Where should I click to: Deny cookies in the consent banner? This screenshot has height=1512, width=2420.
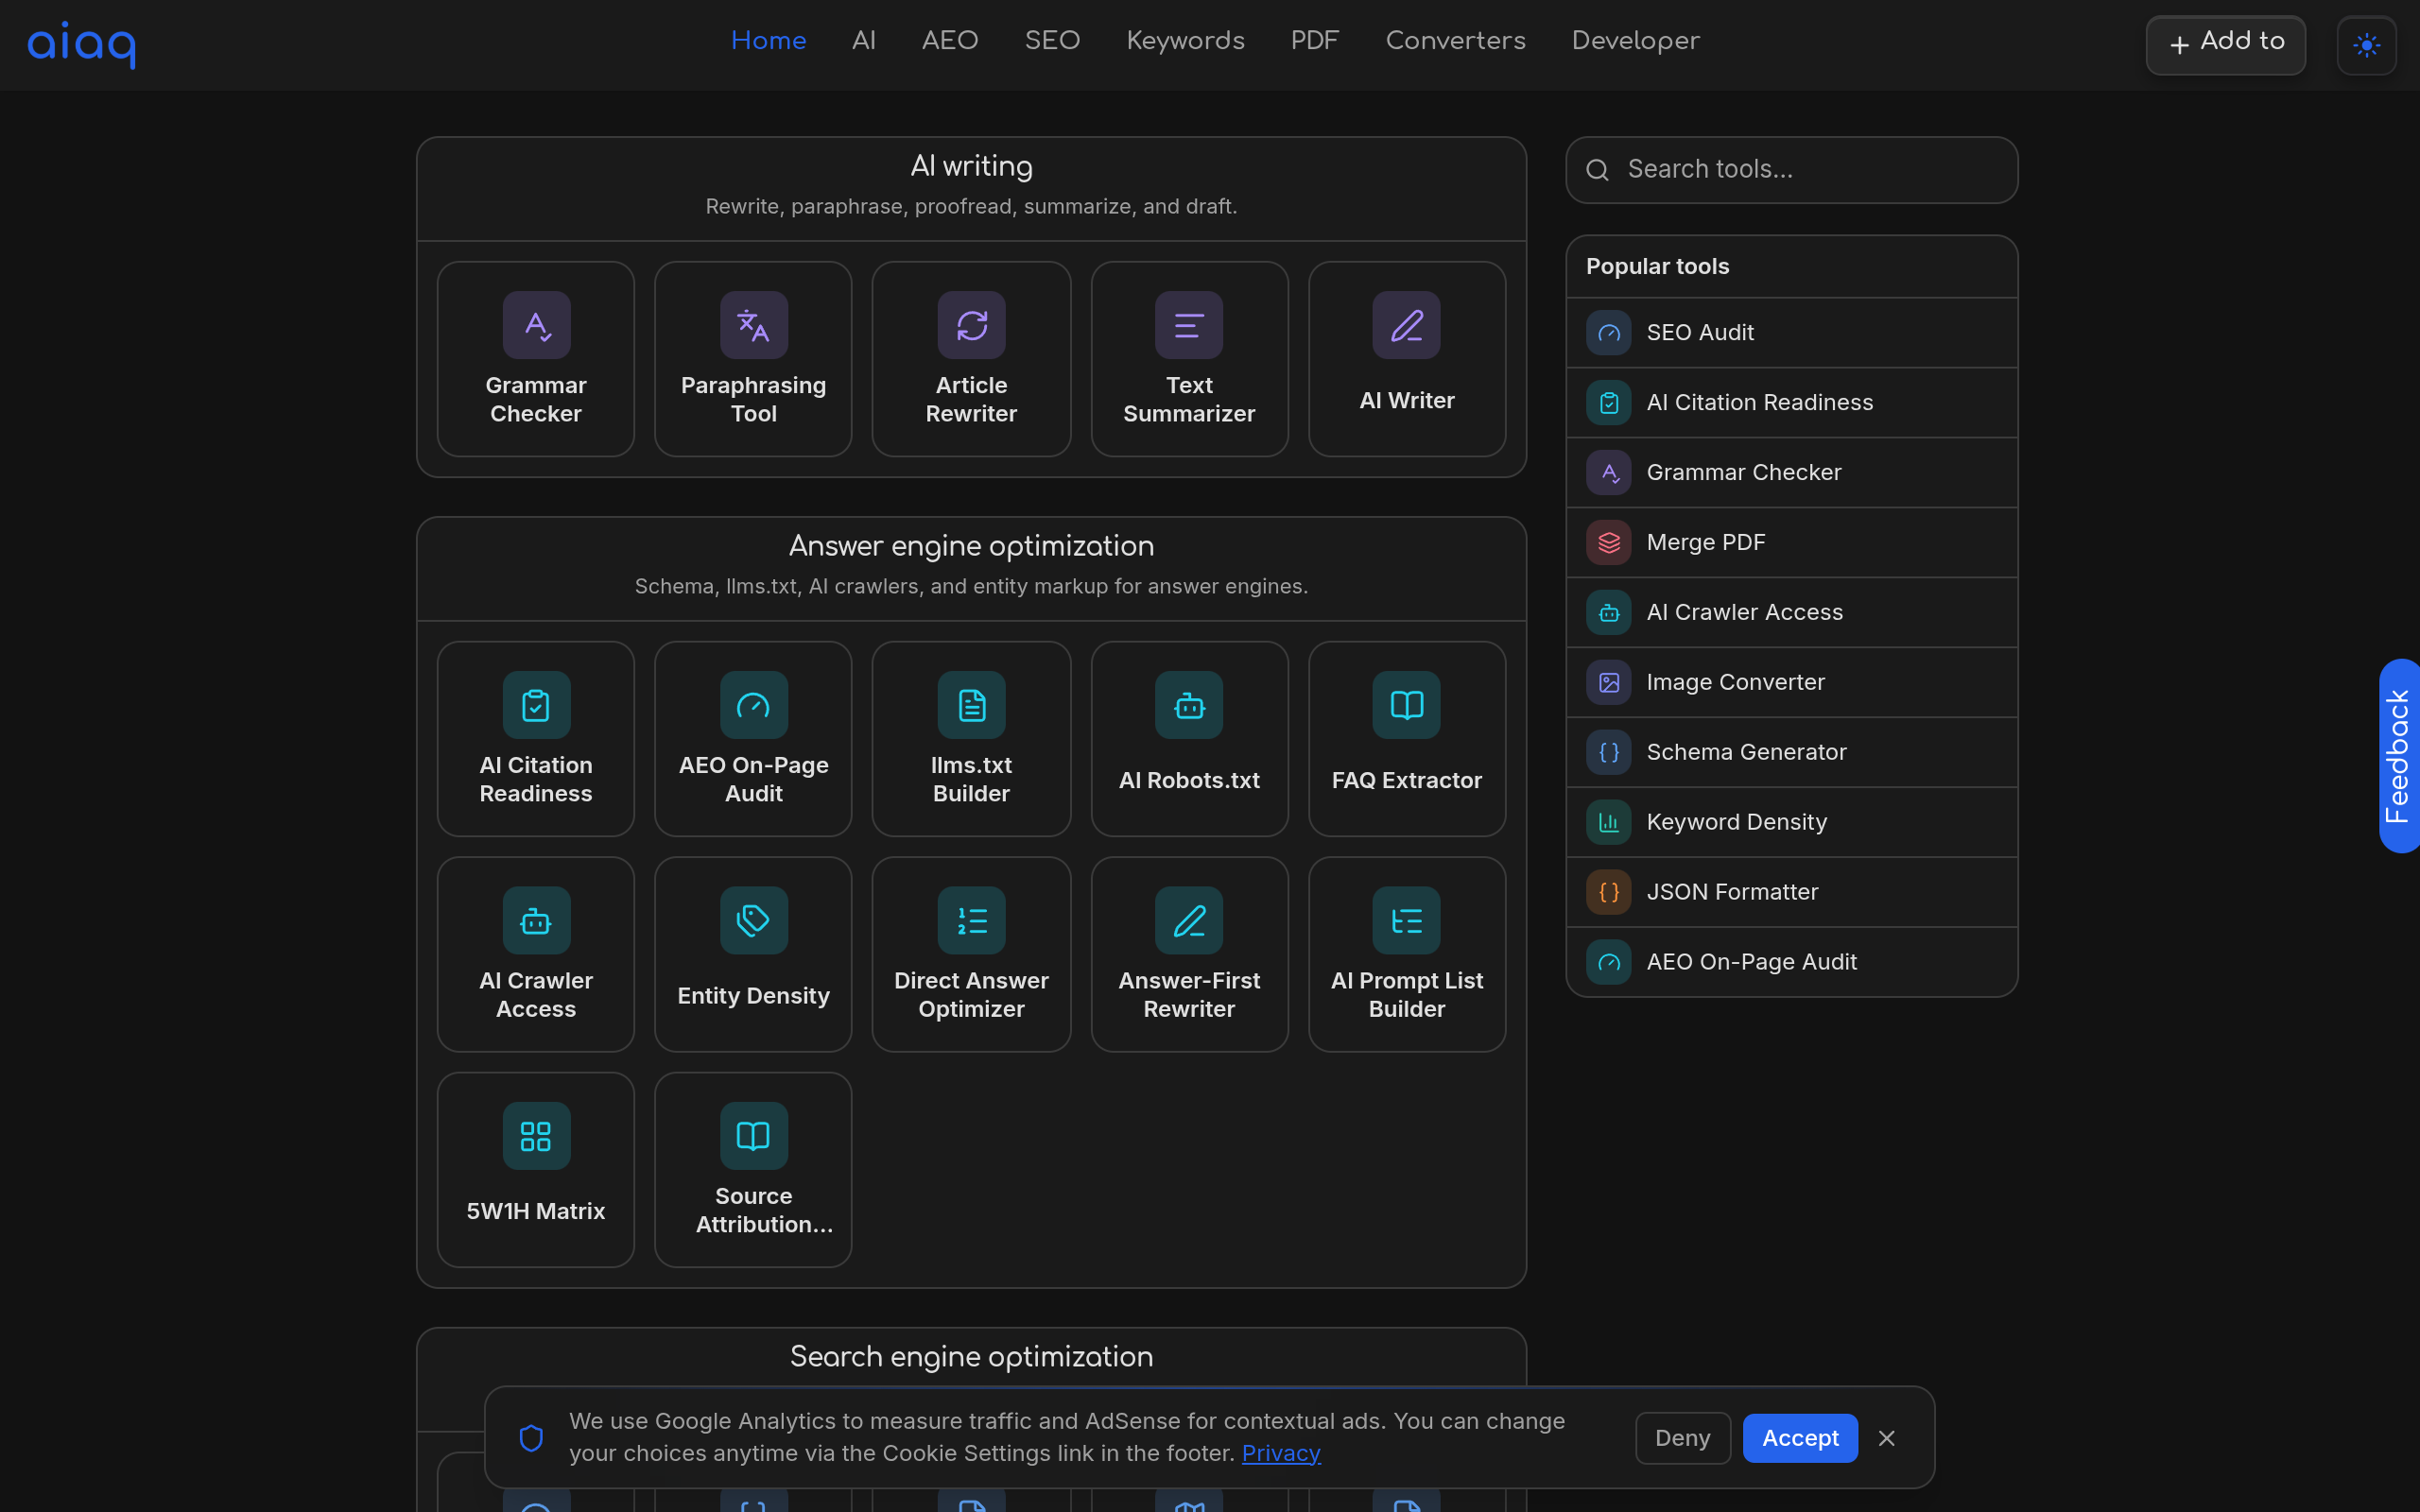coord(1682,1438)
